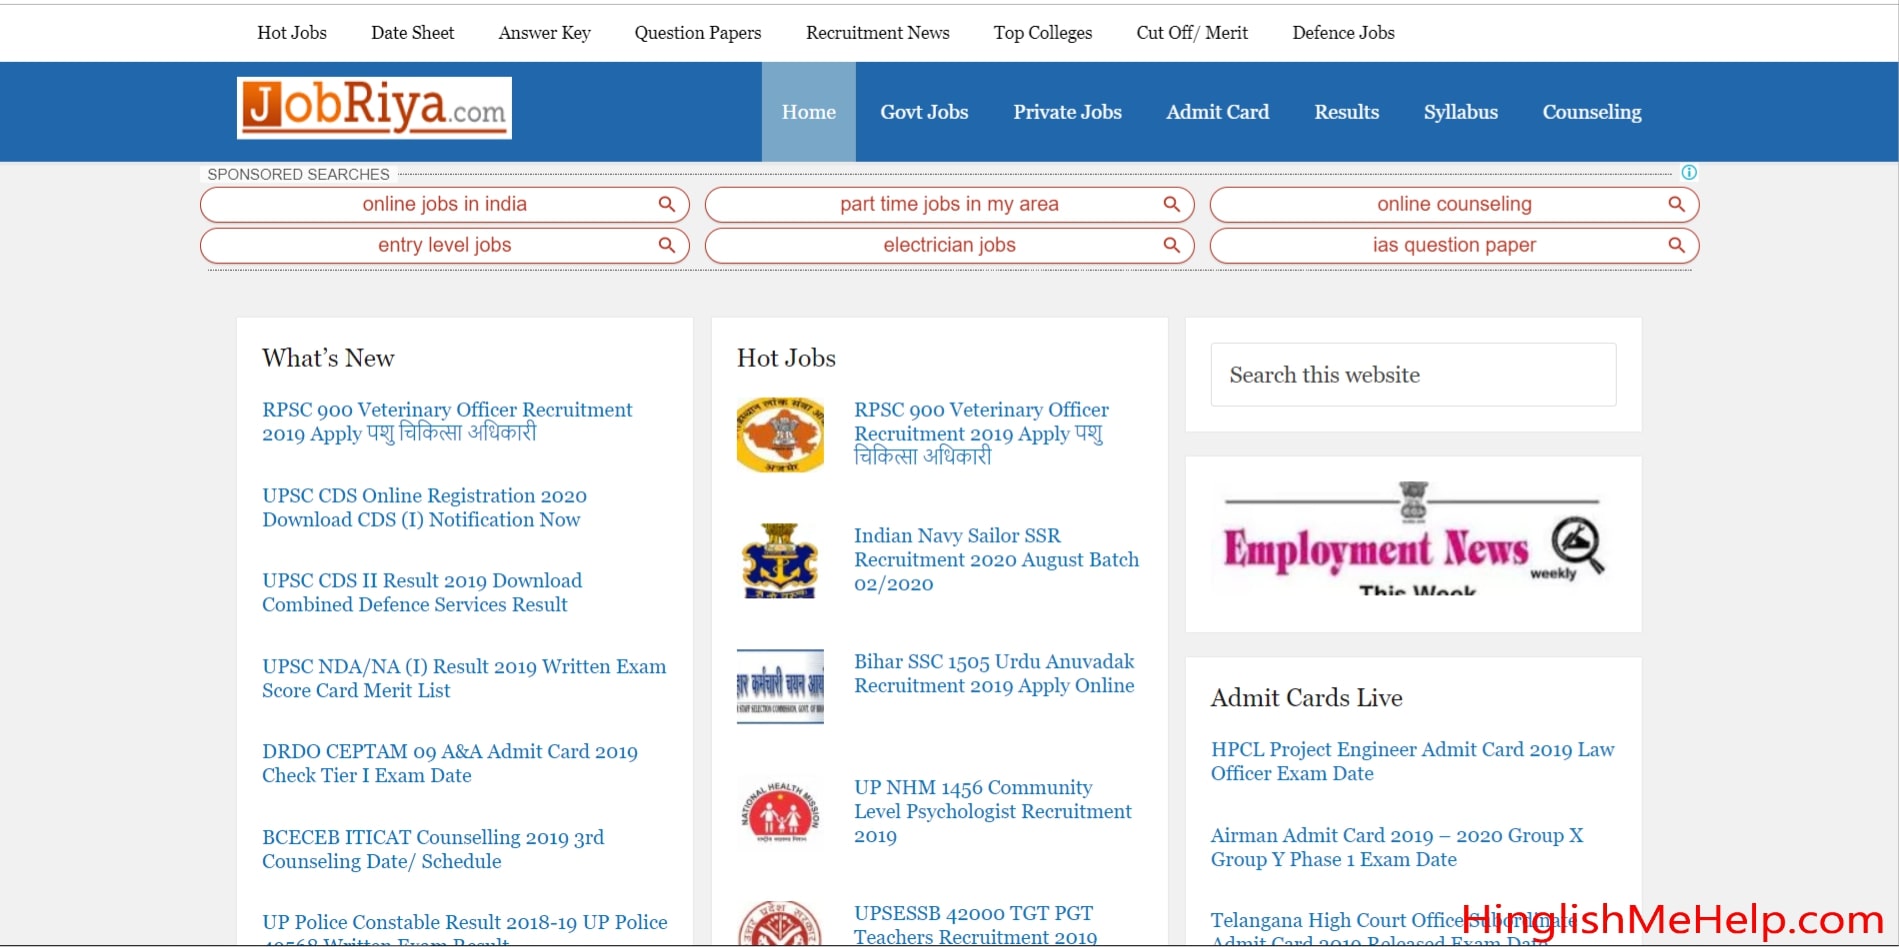Open UP NHM 1456 Community Level Psychologist link

point(993,811)
